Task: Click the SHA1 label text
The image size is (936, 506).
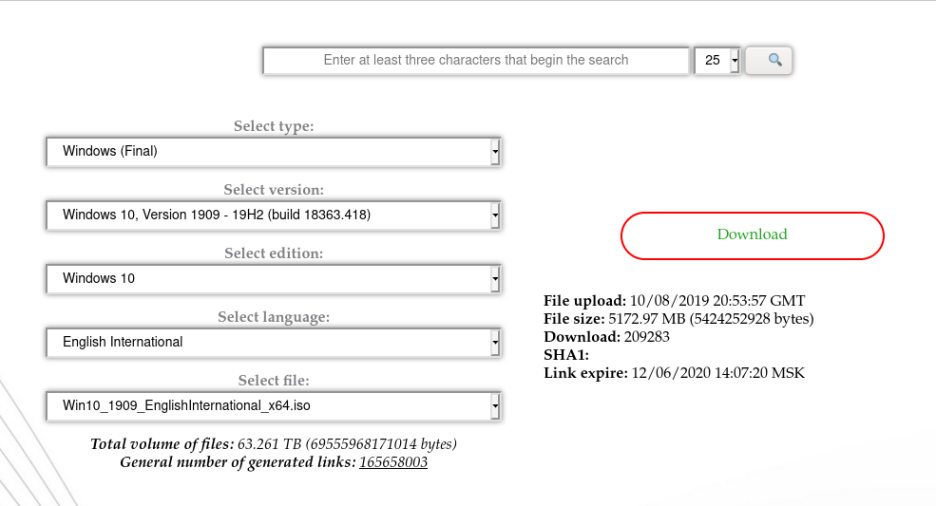Action: pos(566,355)
